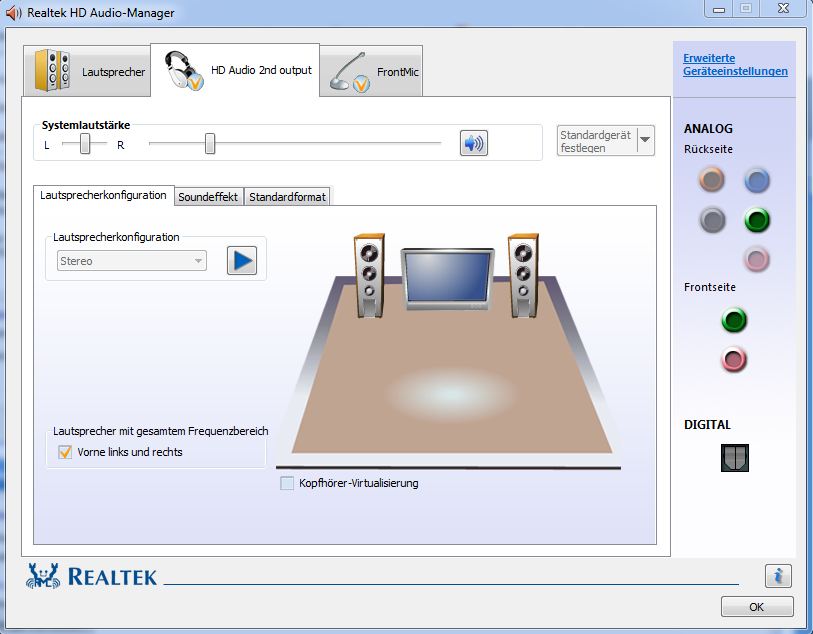The image size is (813, 634).
Task: Click the DIGITAL optical output connector icon
Action: (x=735, y=458)
